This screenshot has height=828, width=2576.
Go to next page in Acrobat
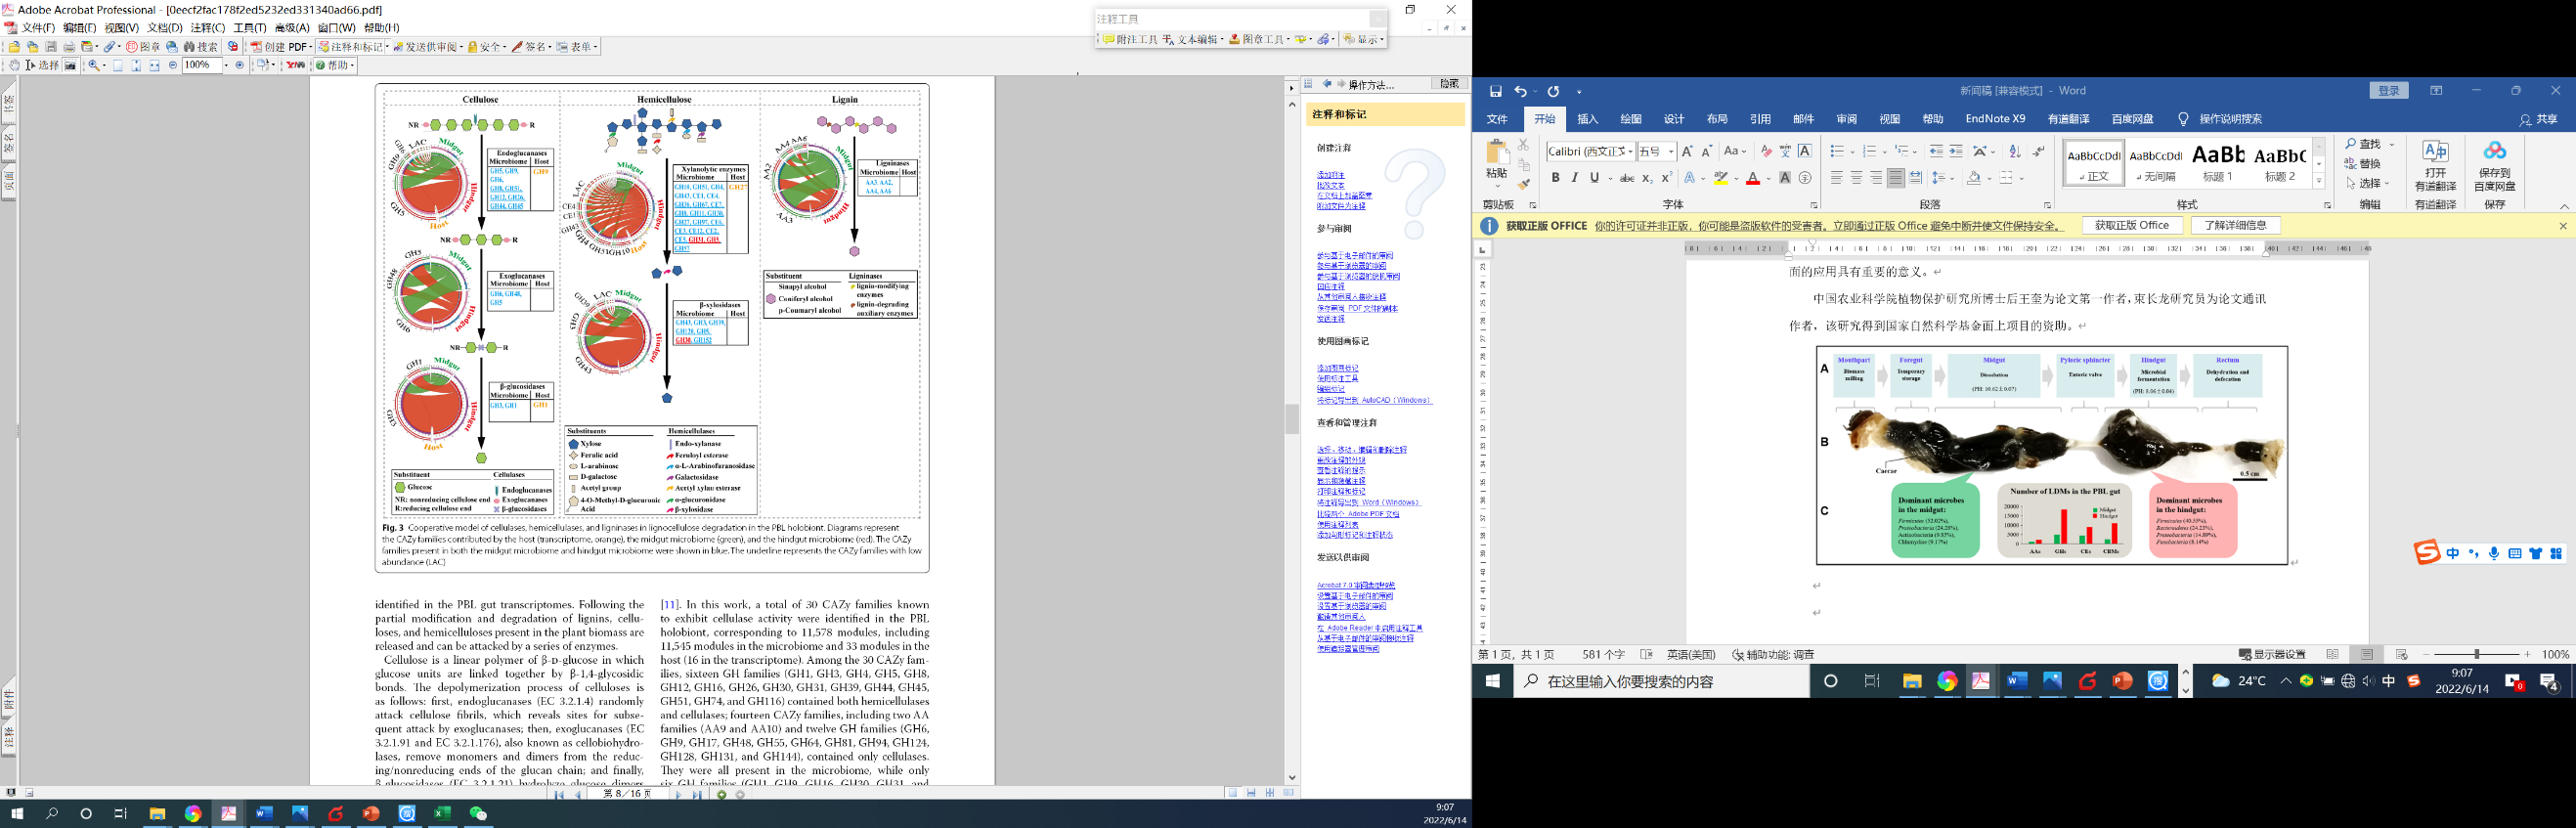coord(678,795)
